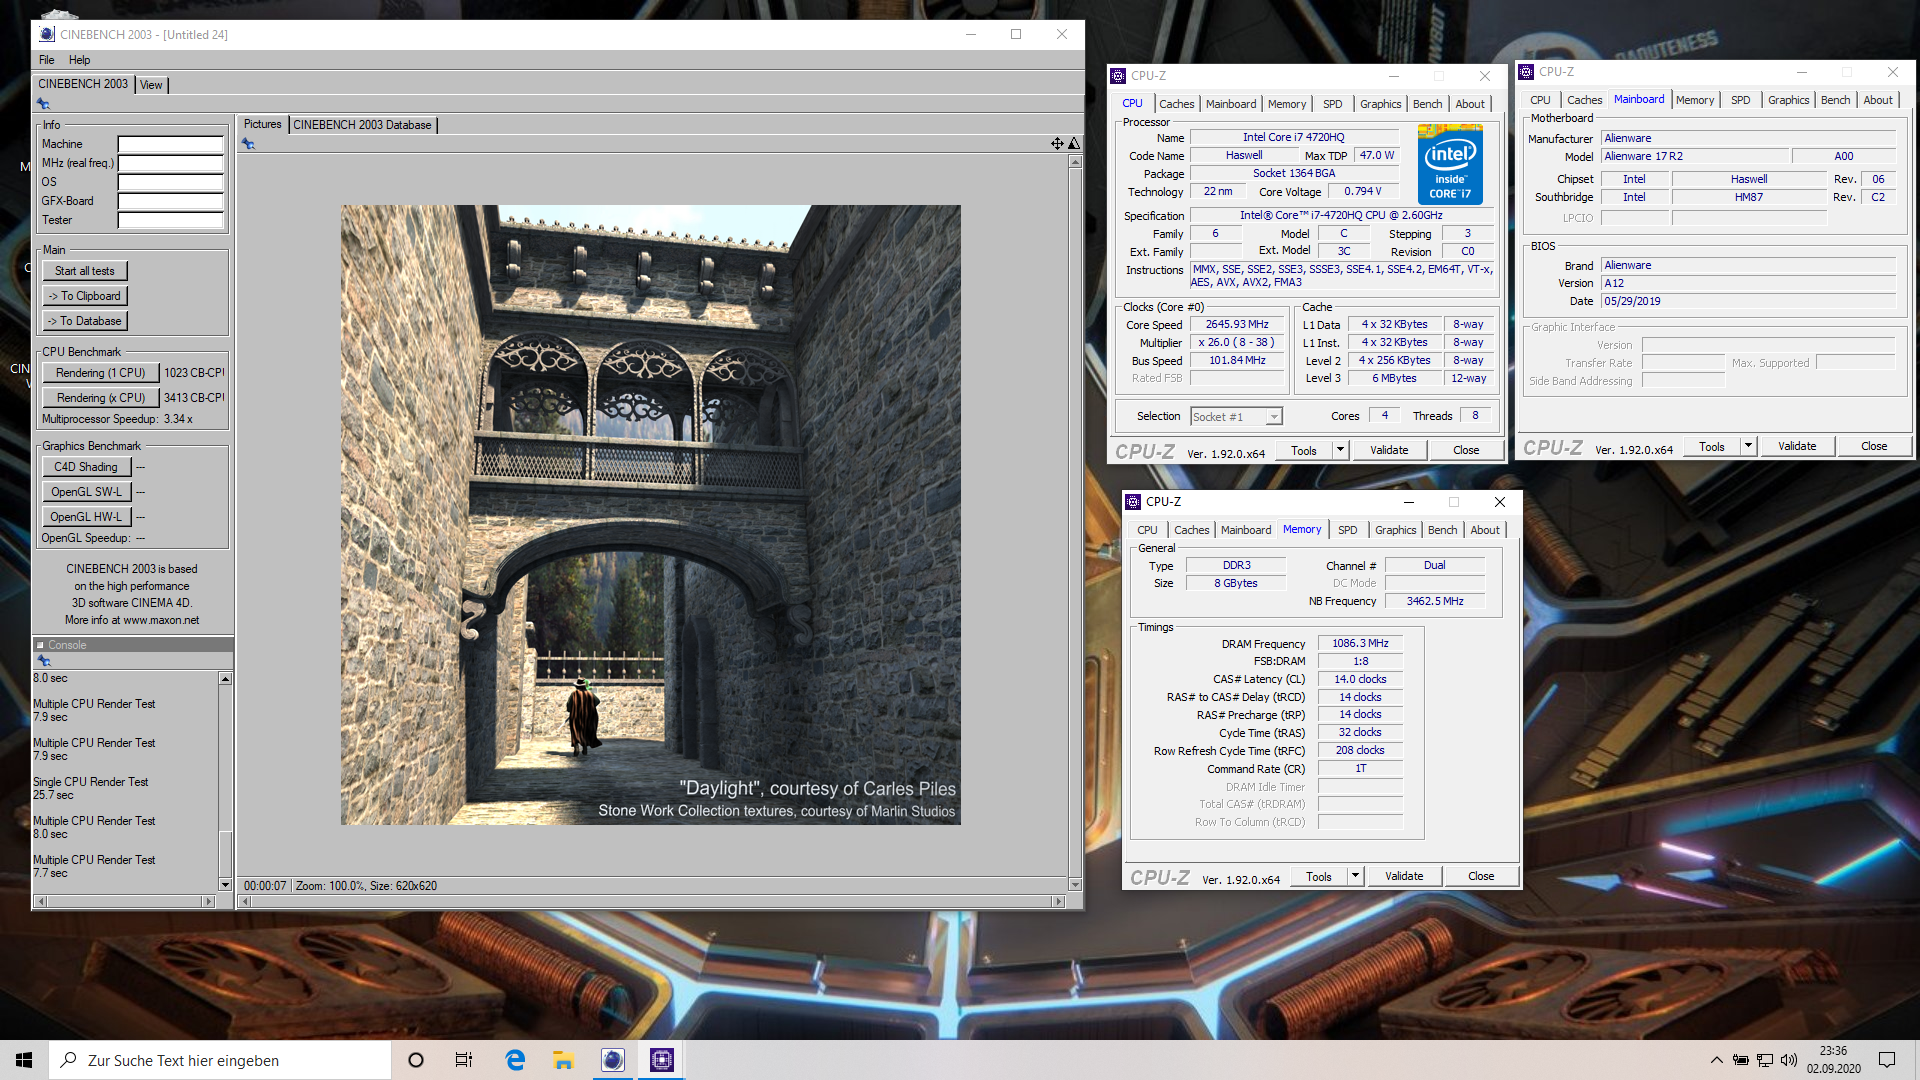Select the CINEBENCH taskbar icon
This screenshot has width=1920, height=1080.
pyautogui.click(x=612, y=1060)
